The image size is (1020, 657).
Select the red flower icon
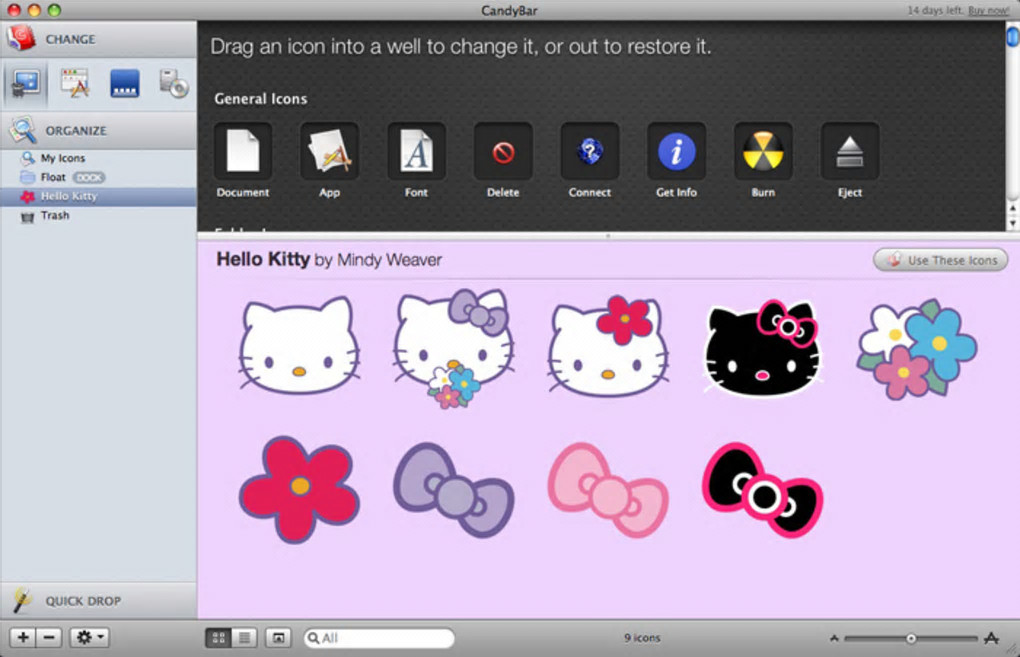(299, 489)
